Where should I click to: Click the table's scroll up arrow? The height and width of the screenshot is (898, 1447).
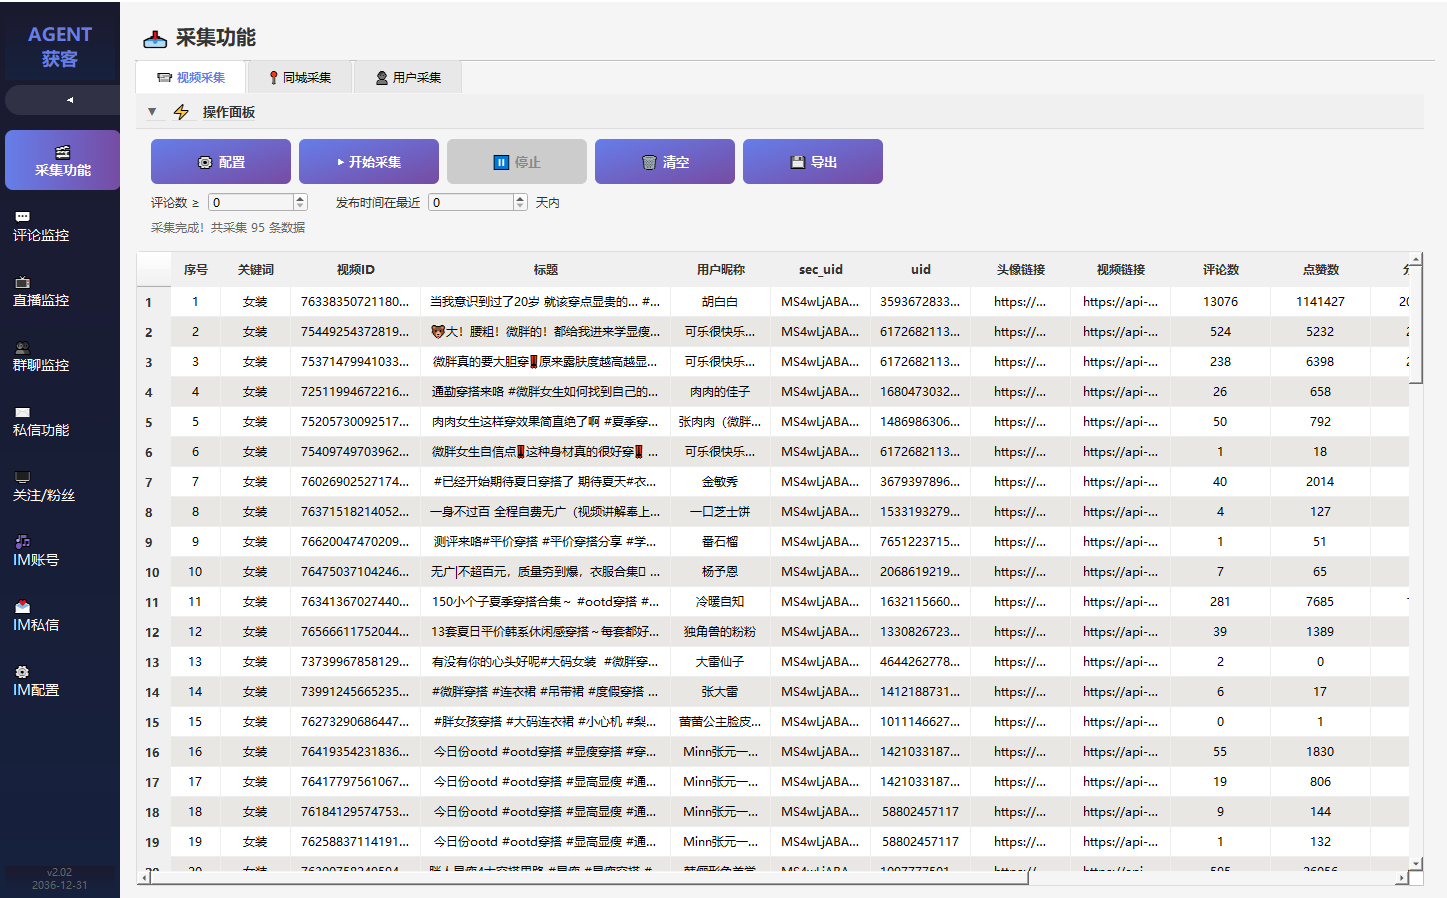click(1416, 259)
